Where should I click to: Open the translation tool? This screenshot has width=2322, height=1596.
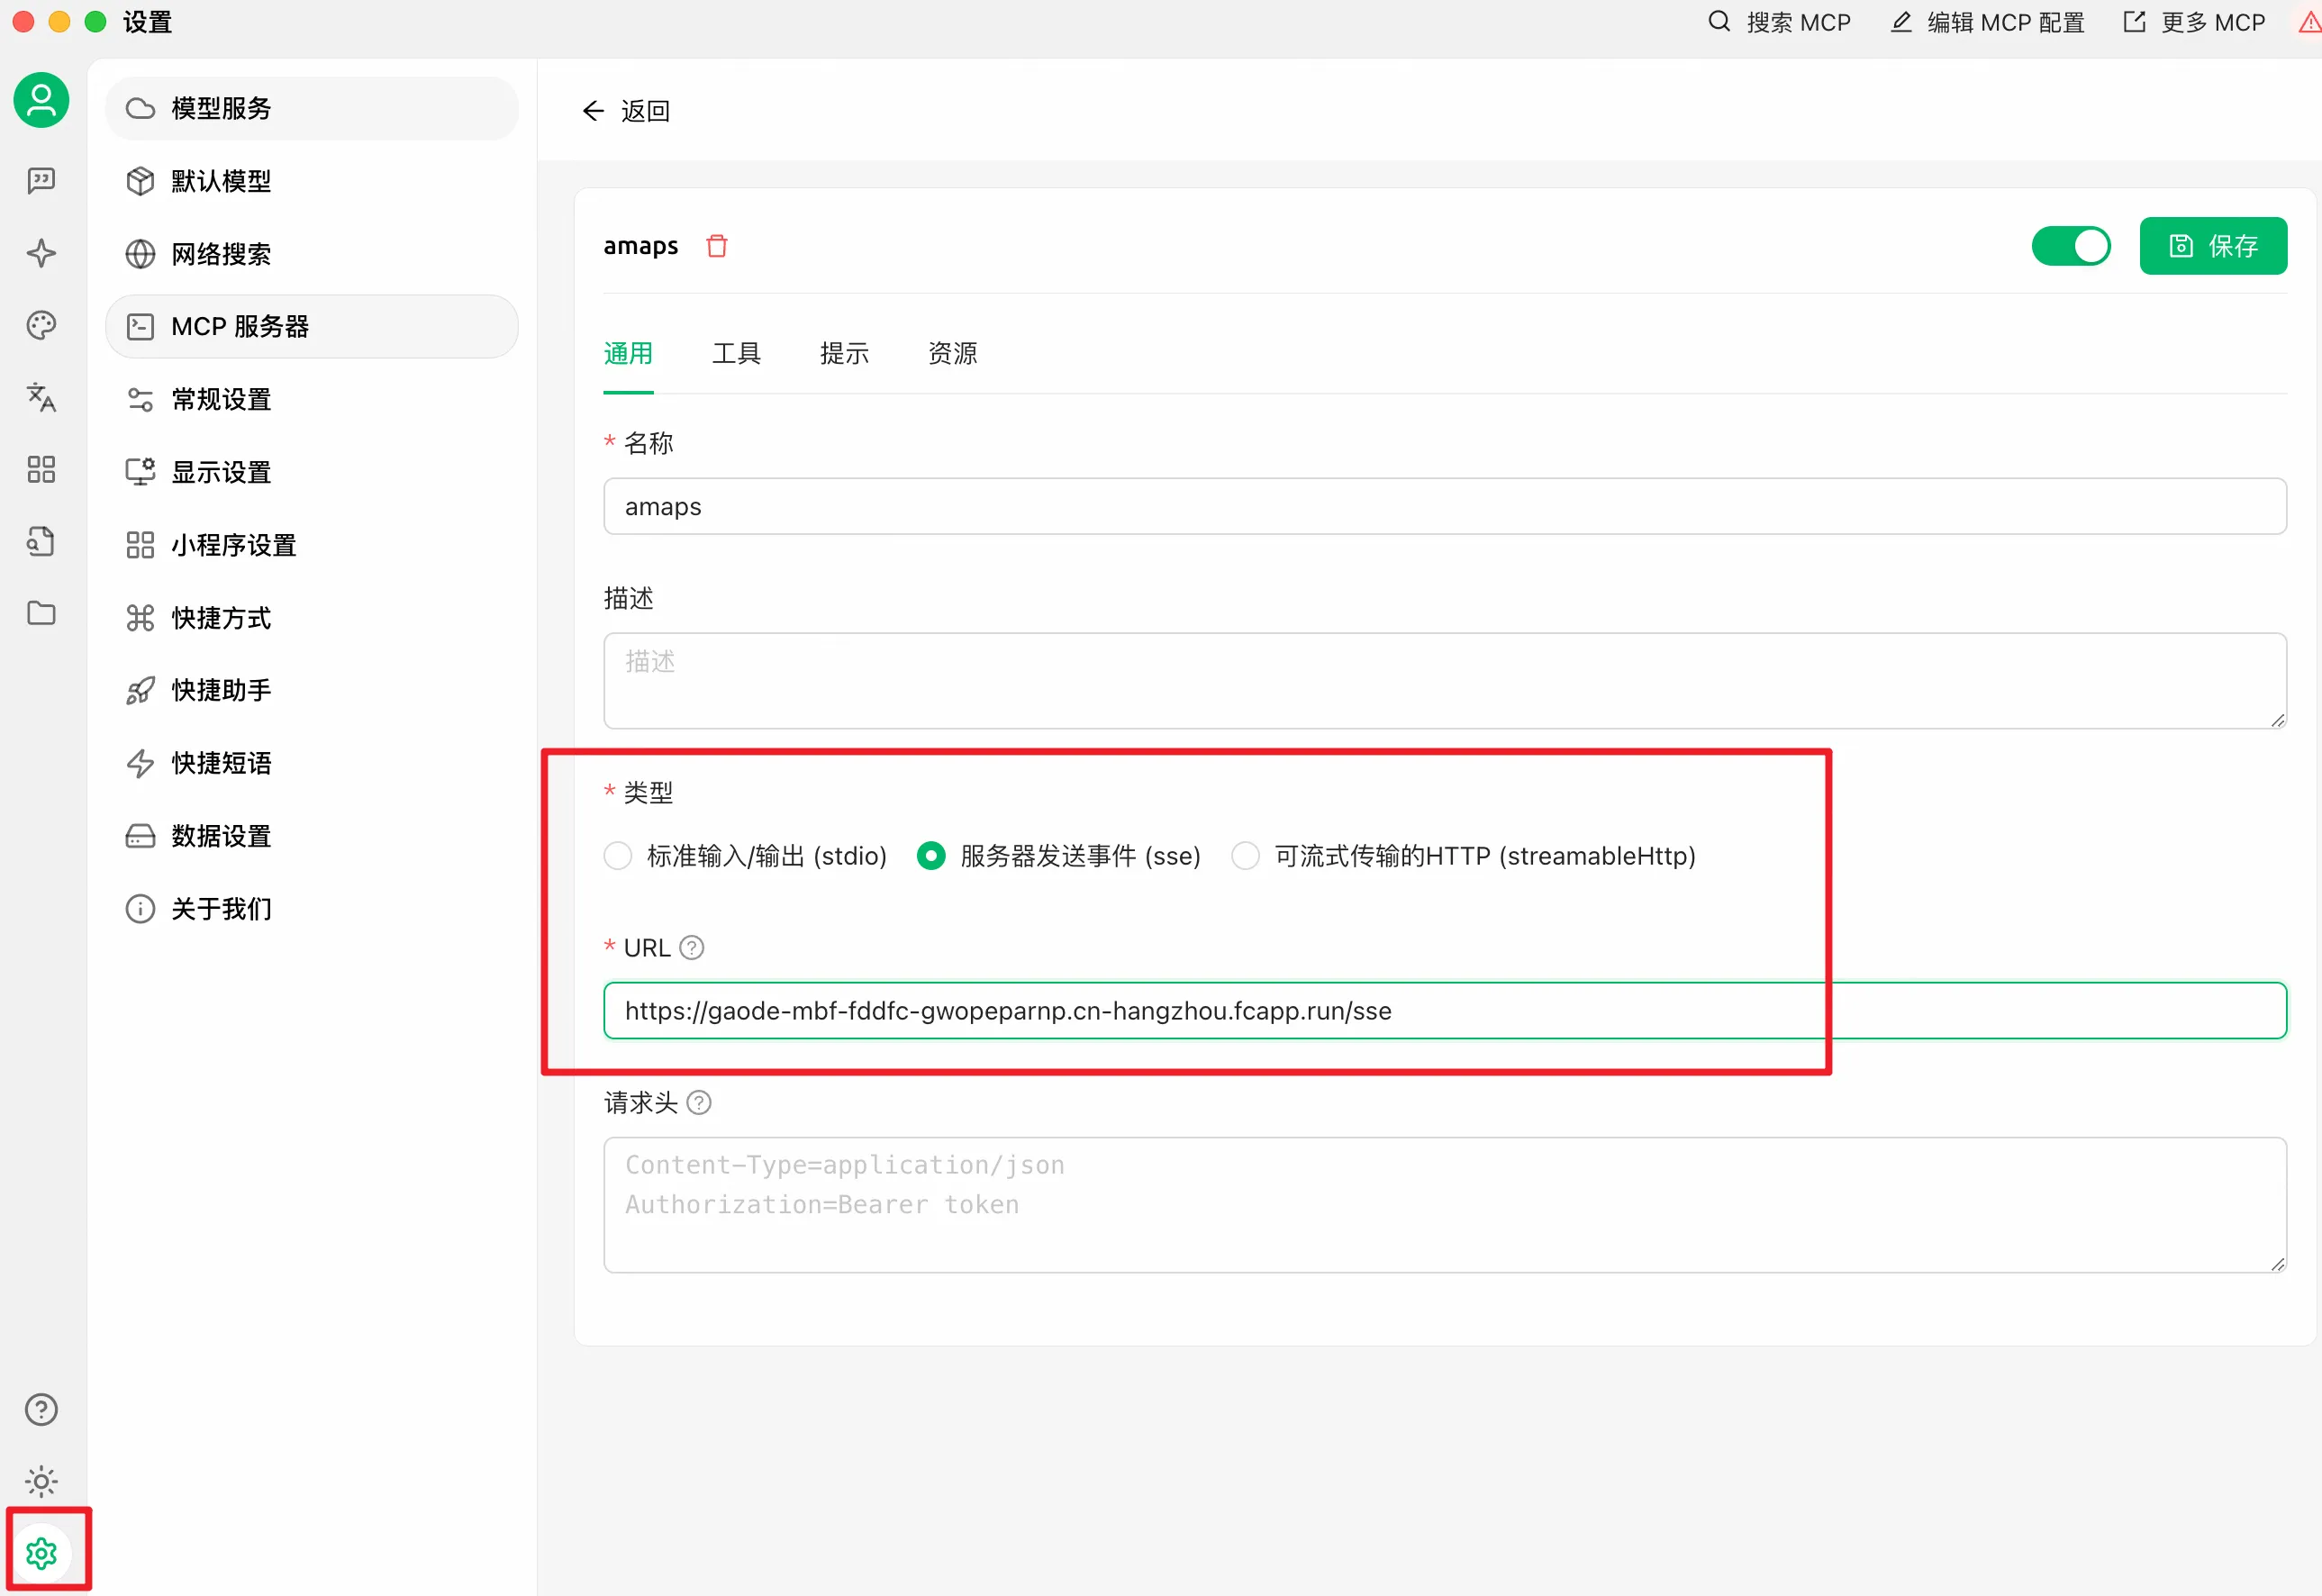[x=40, y=397]
